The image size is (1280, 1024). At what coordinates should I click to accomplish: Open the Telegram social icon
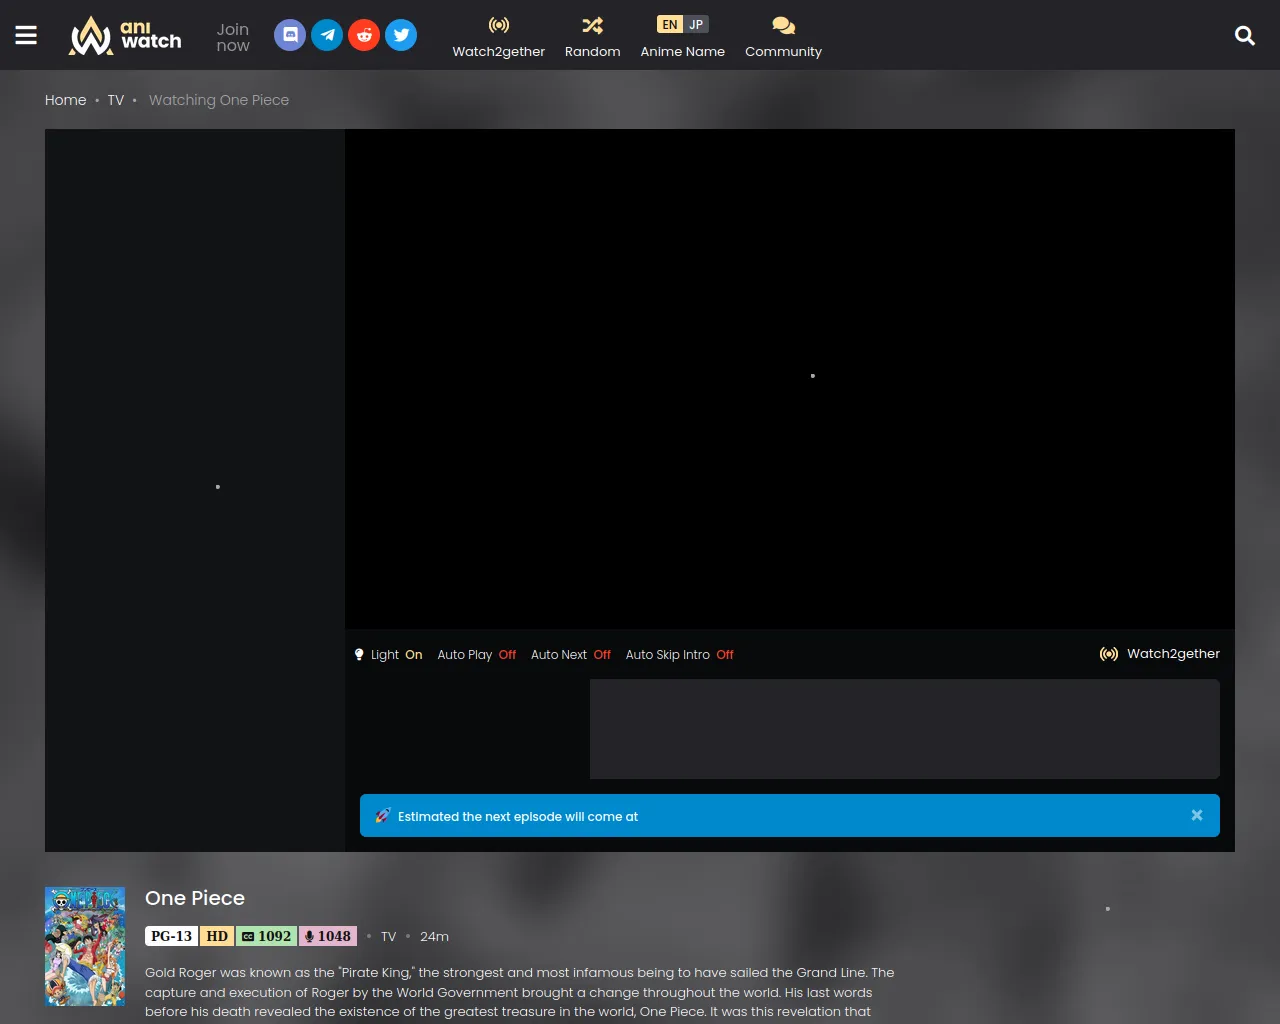click(327, 35)
